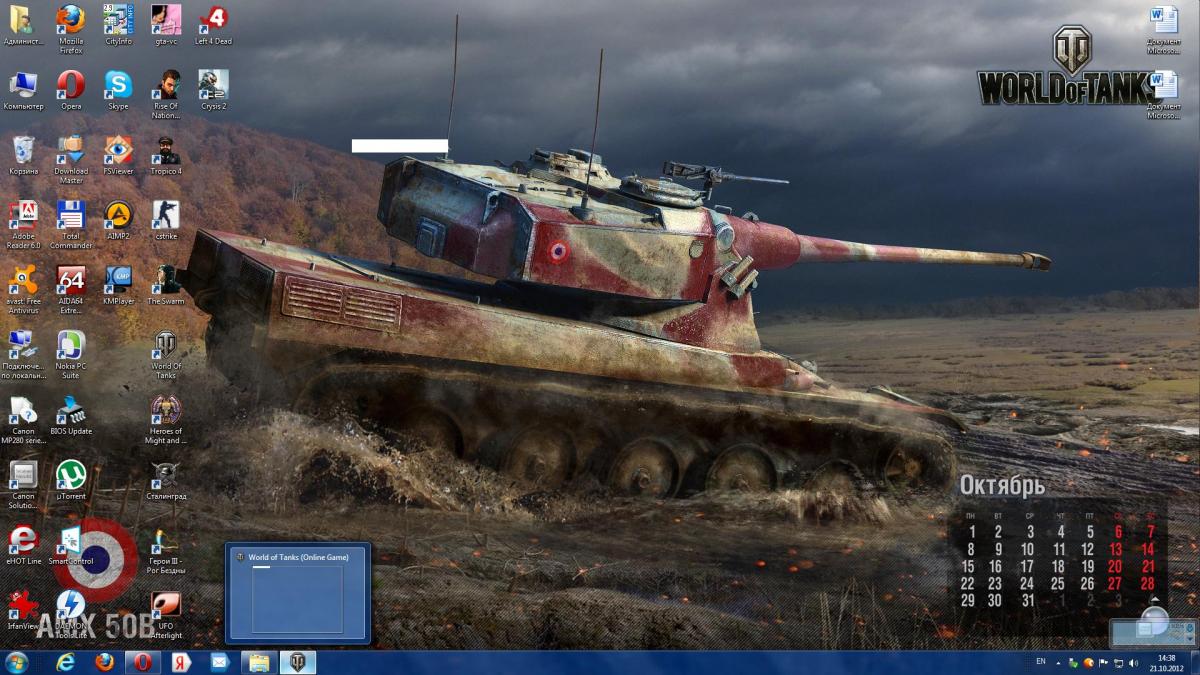The height and width of the screenshot is (675, 1200).
Task: Select the Crysis 2 desktop shortcut
Action: [x=213, y=90]
